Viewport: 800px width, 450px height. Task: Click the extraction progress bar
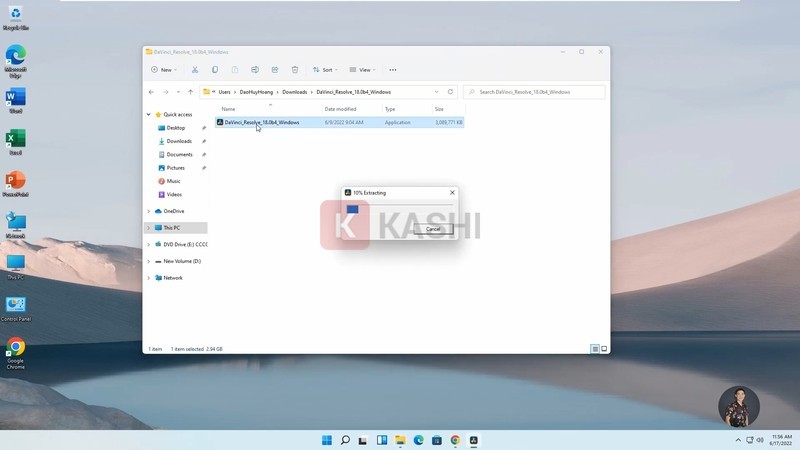399,209
